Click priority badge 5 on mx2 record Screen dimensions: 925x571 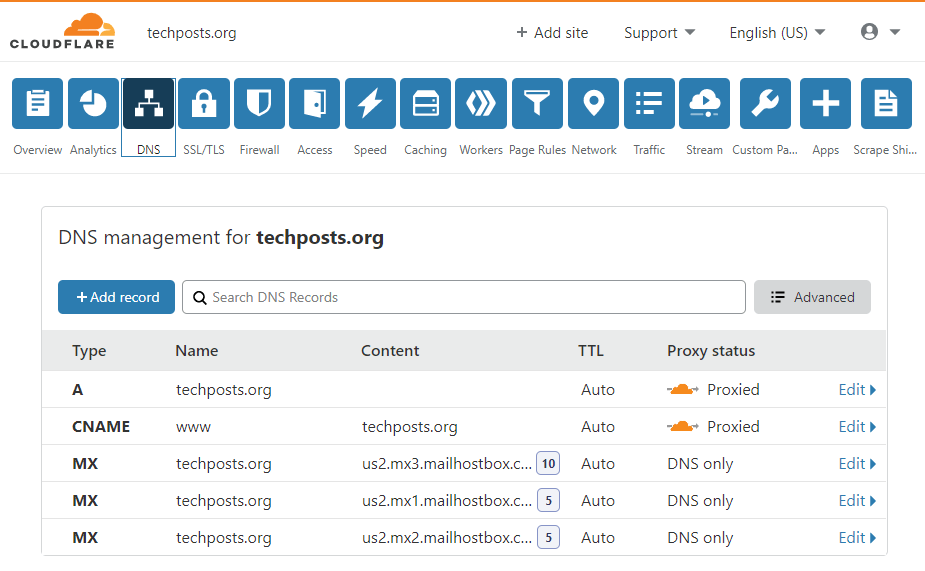click(548, 537)
